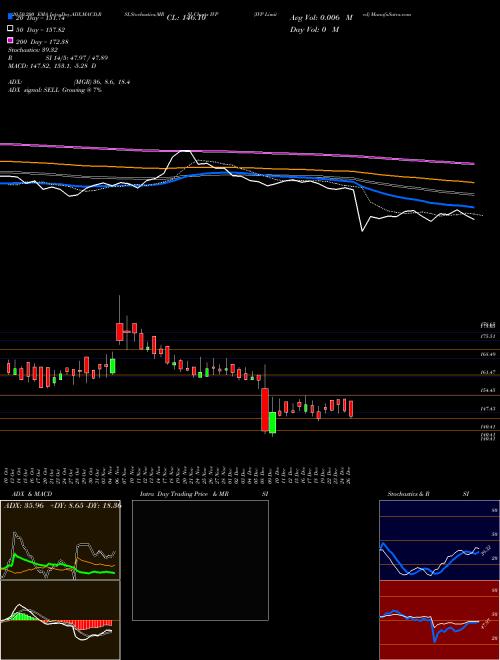This screenshot has width=500, height=660.
Task: Click the 161.47 price axis label
Action: 489,373
